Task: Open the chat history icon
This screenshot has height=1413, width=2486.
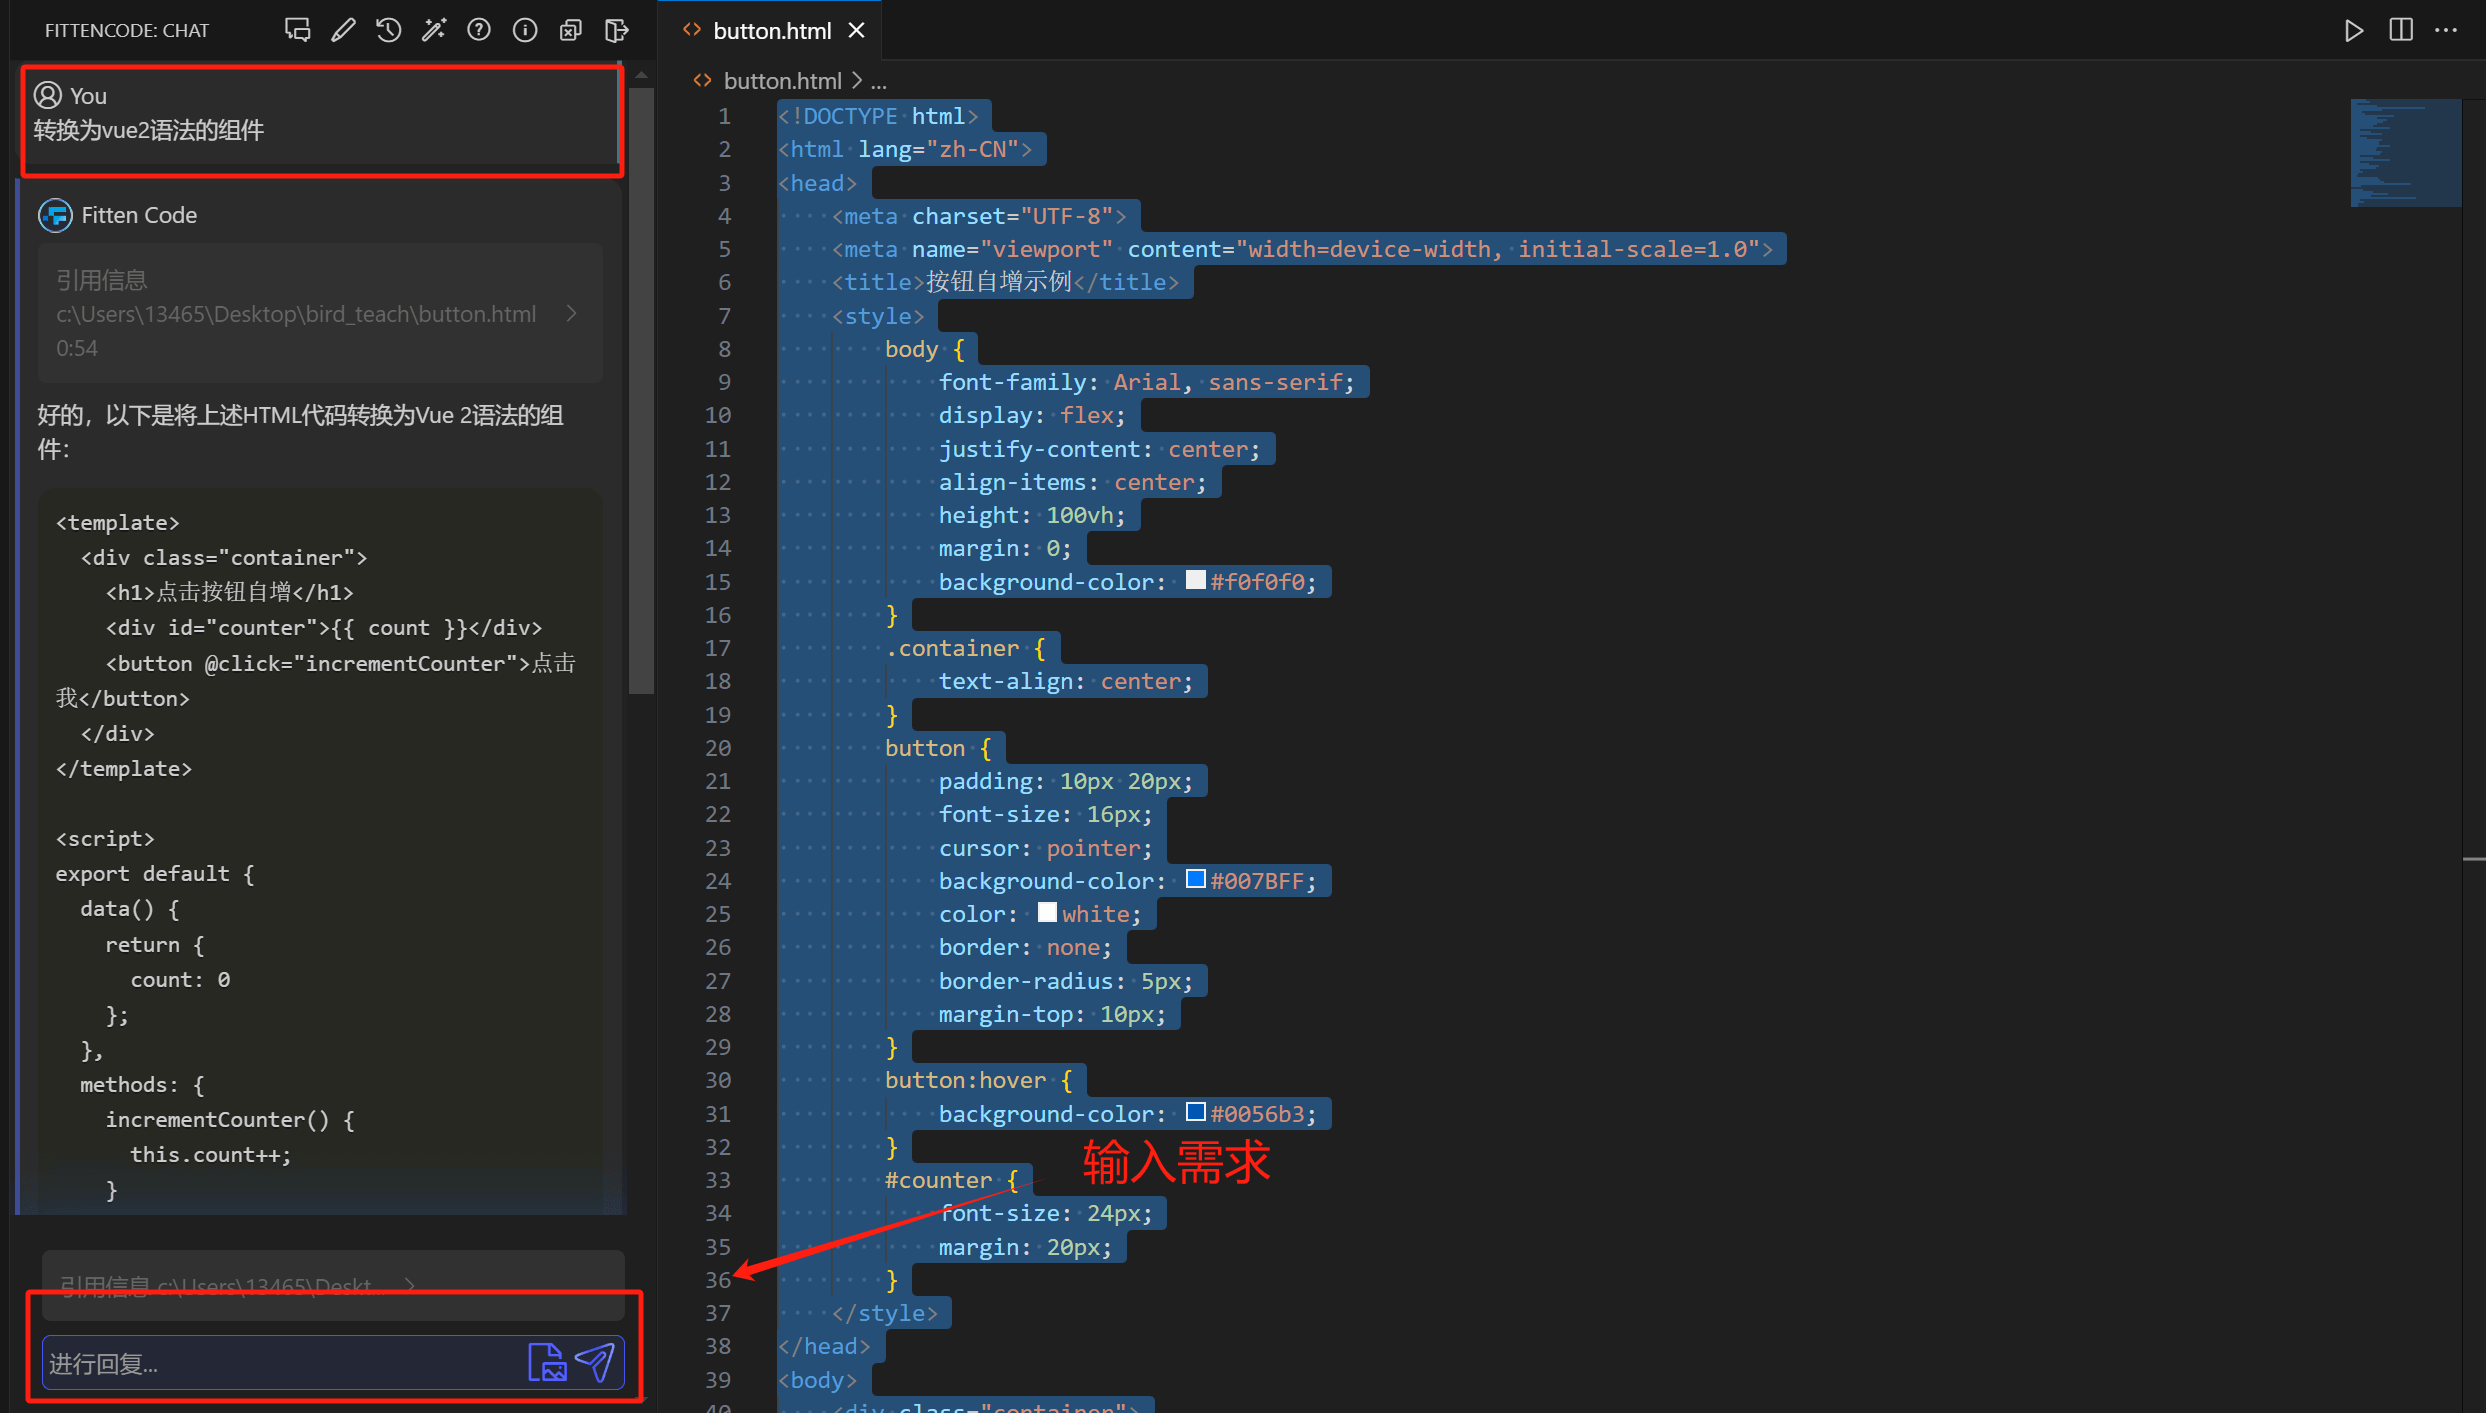Action: (x=388, y=30)
